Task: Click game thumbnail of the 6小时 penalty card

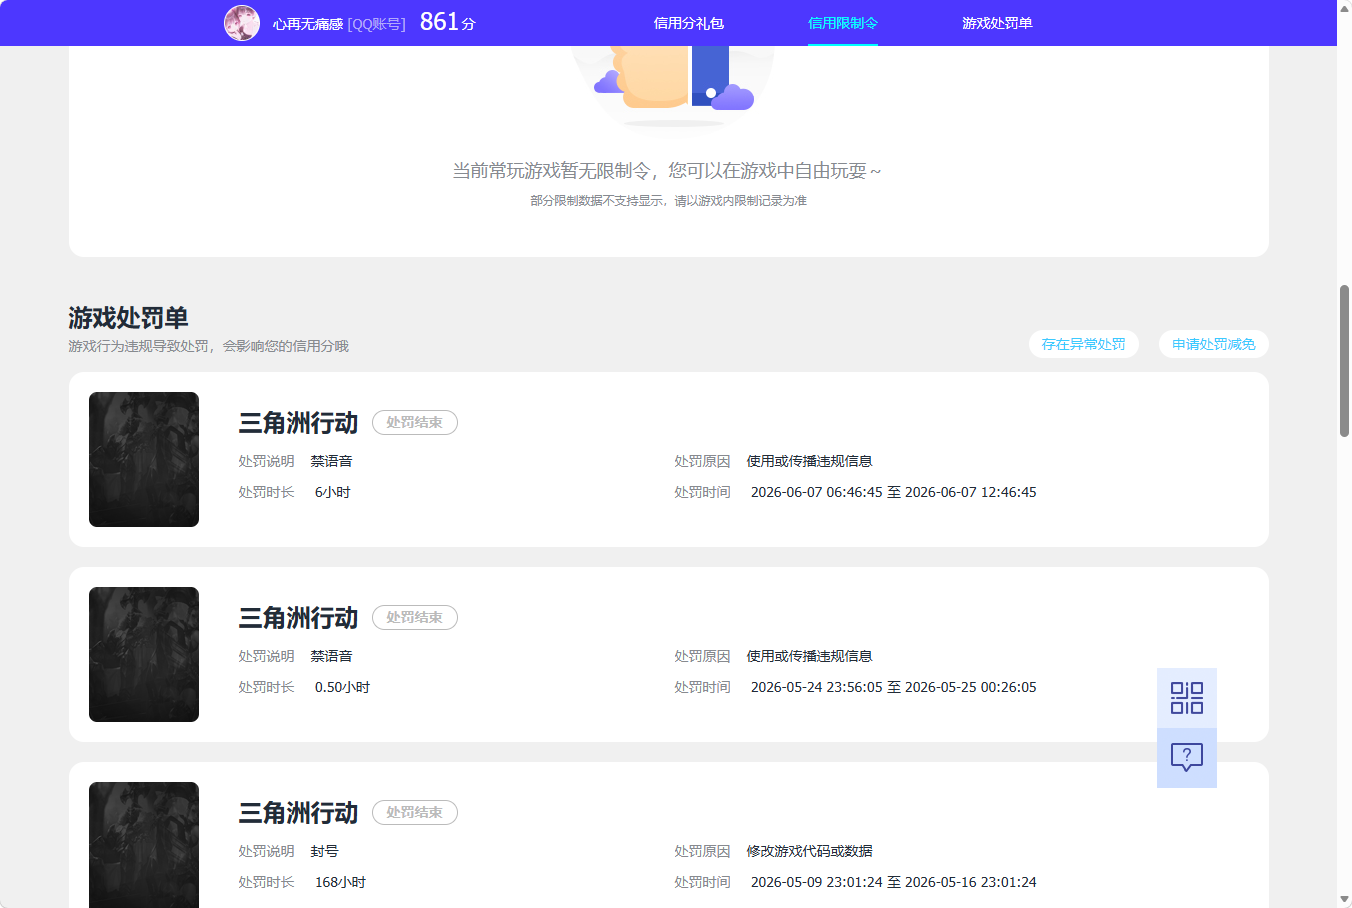Action: (x=144, y=459)
